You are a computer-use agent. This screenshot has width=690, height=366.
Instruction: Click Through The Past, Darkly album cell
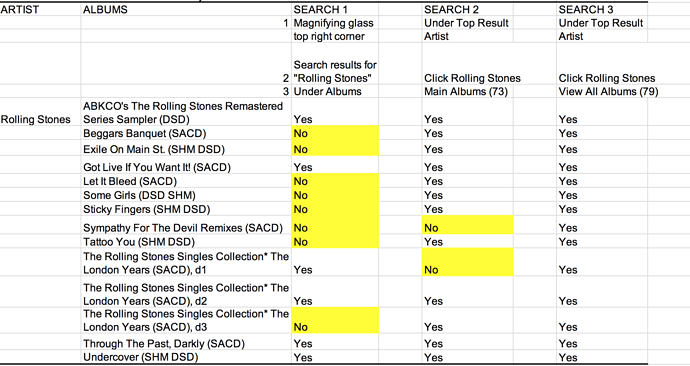(x=186, y=343)
